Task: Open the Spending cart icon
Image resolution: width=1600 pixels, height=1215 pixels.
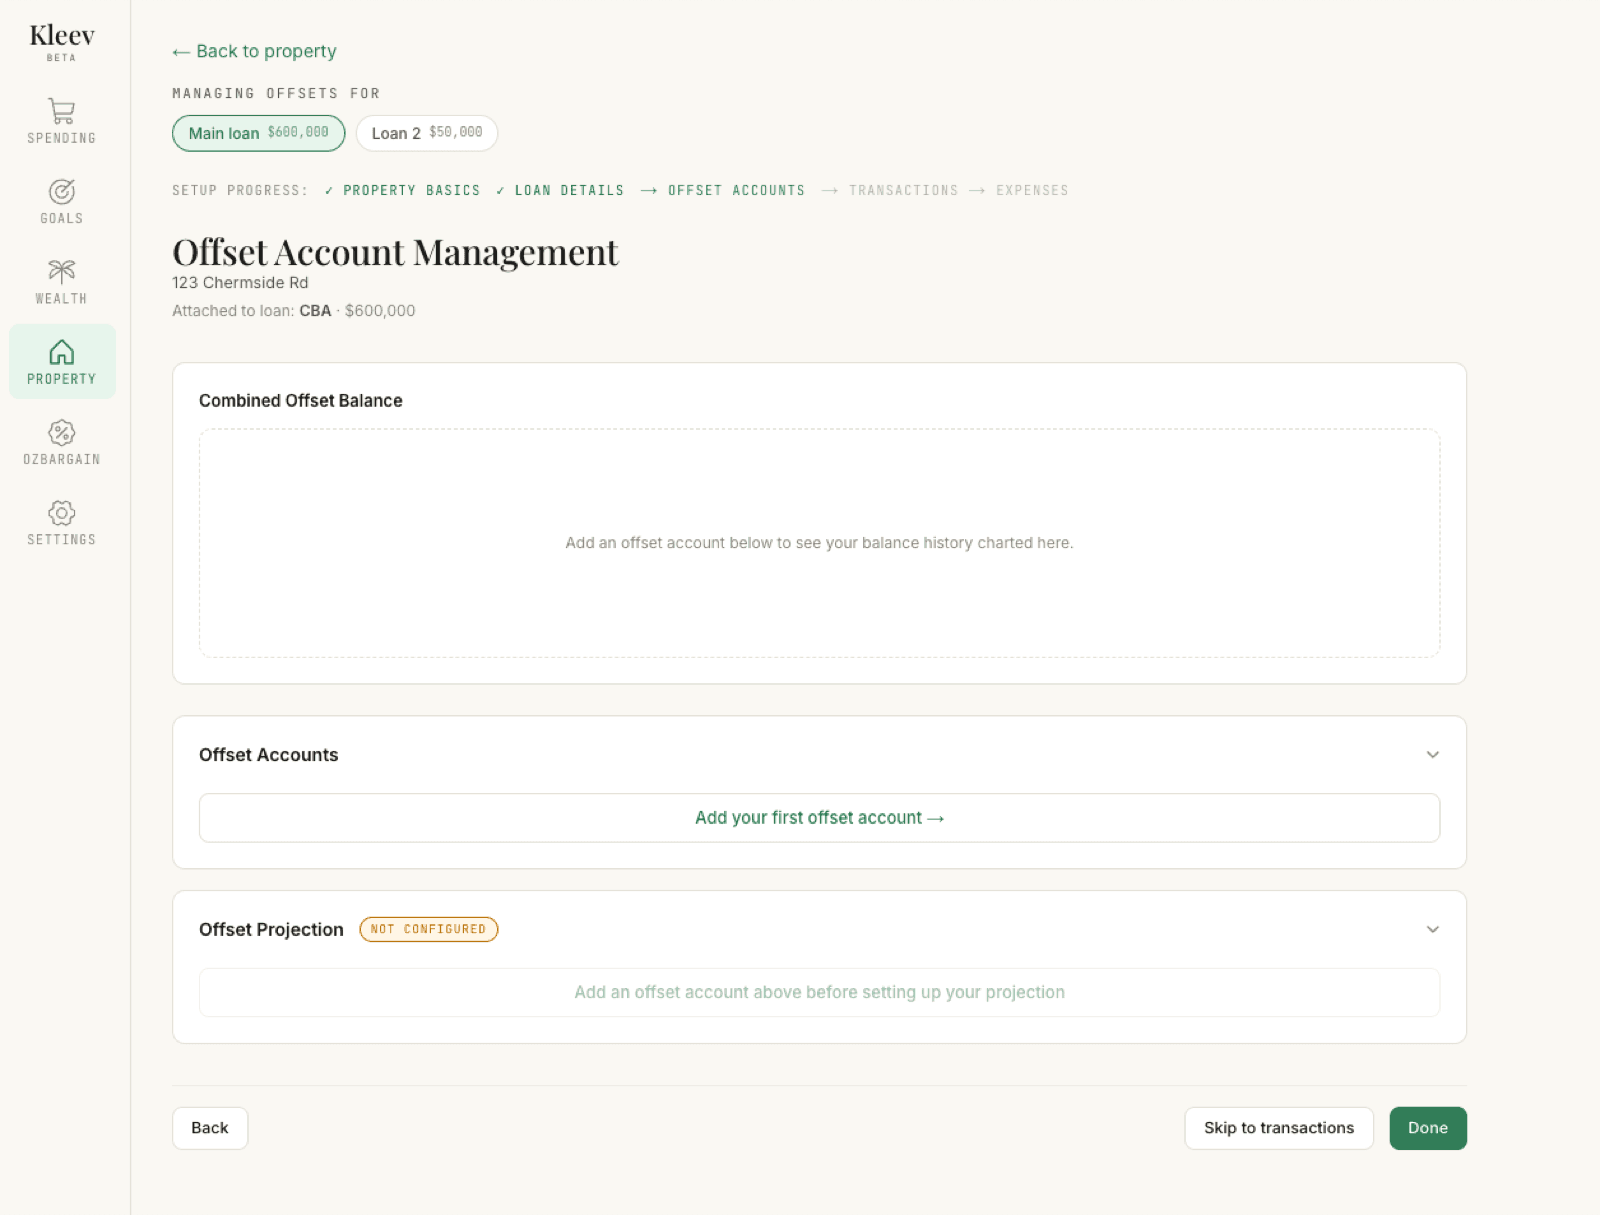Action: (62, 111)
